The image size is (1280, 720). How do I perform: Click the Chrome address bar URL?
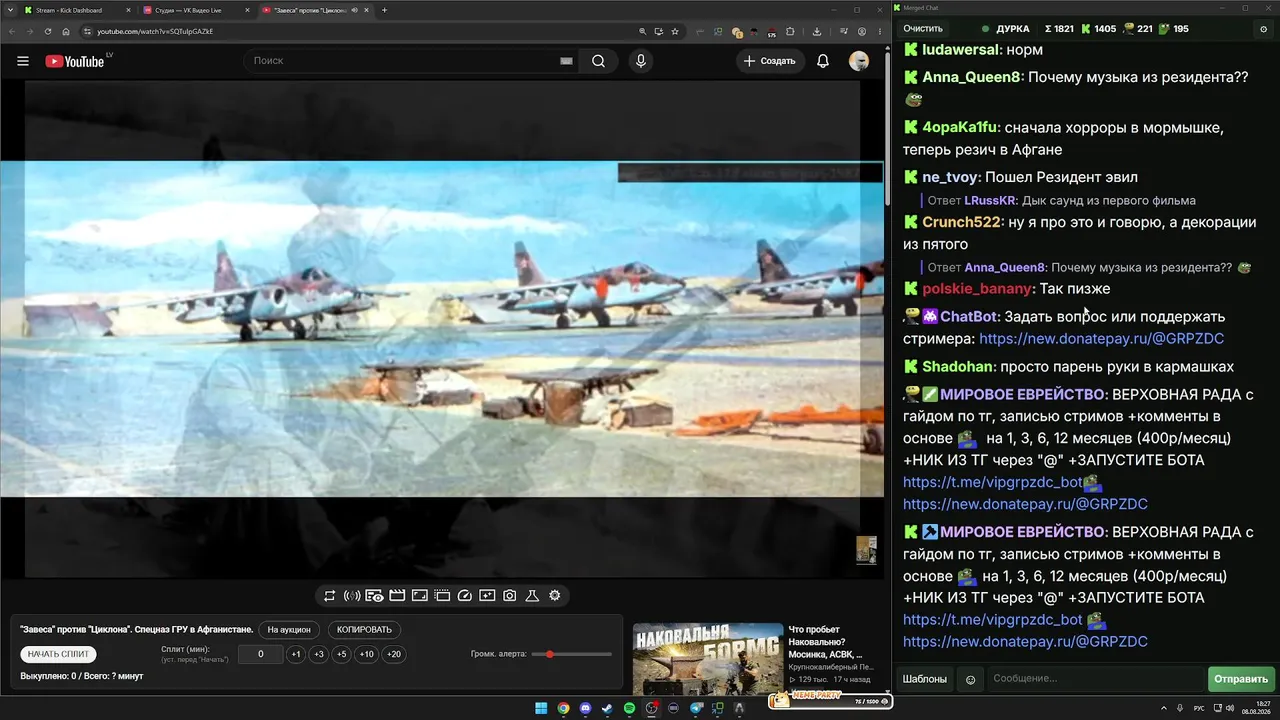click(155, 31)
